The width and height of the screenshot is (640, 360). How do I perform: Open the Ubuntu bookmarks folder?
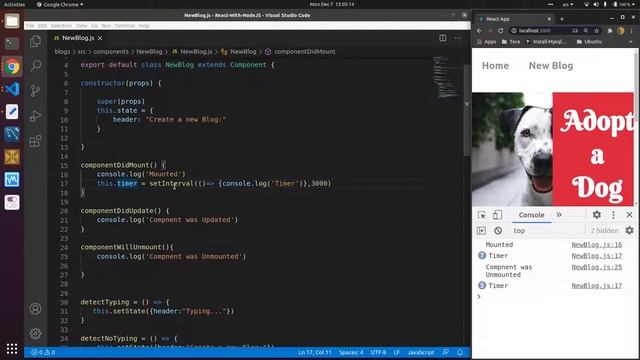589,42
